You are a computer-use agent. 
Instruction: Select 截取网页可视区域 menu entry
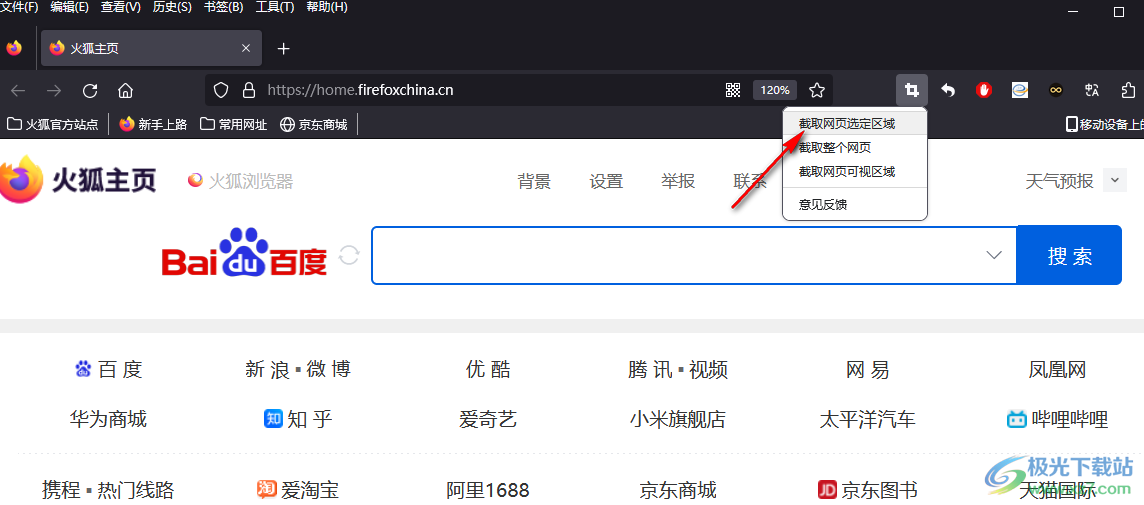(854, 172)
